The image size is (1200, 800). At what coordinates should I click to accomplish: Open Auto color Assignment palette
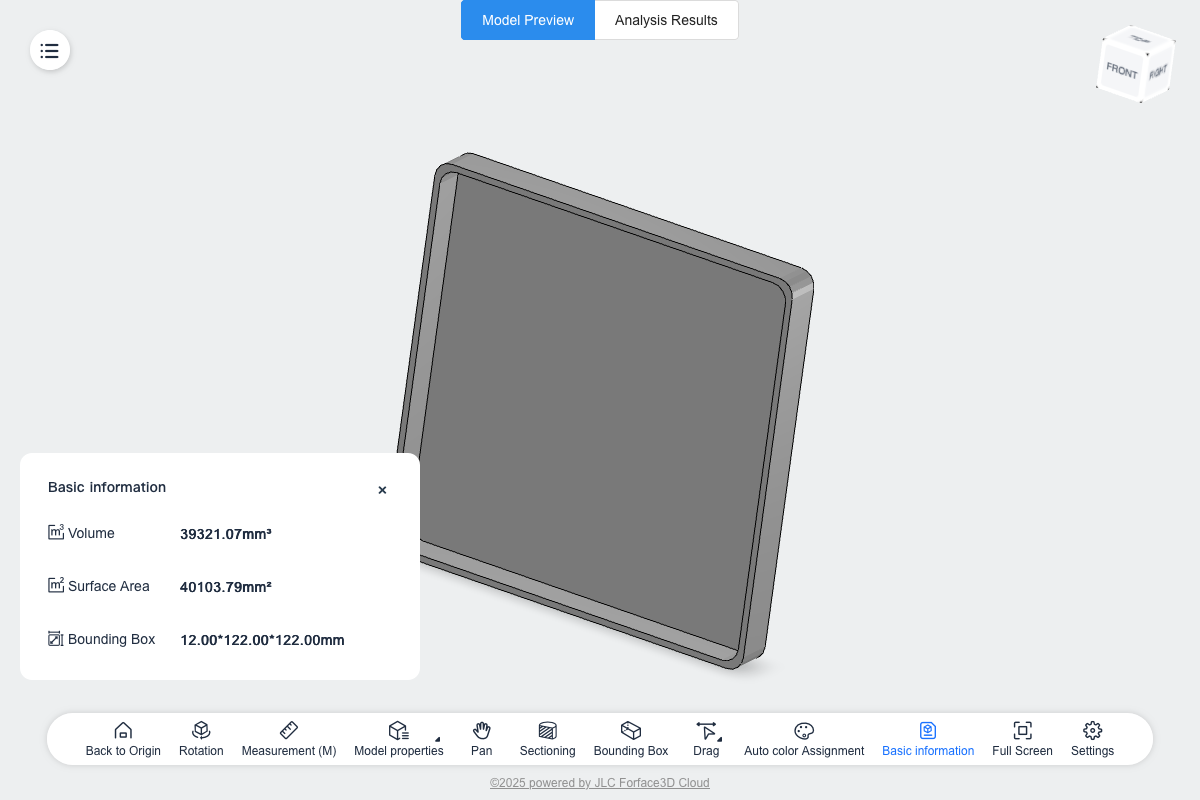tap(804, 739)
